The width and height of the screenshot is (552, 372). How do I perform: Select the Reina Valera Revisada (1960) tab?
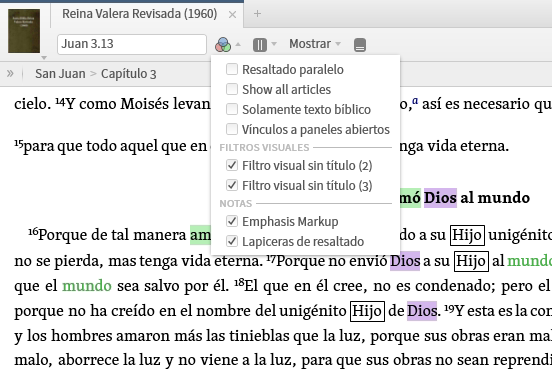139,14
